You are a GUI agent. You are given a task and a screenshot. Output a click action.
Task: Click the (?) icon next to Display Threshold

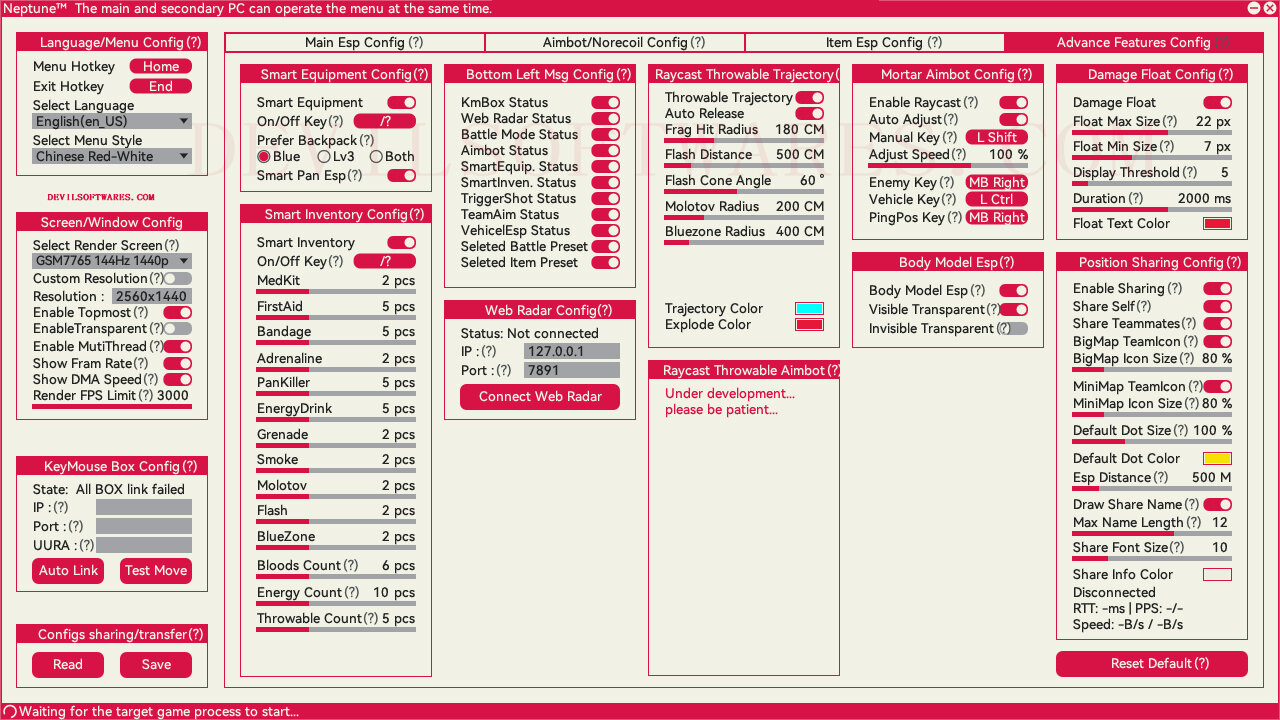pos(1189,173)
